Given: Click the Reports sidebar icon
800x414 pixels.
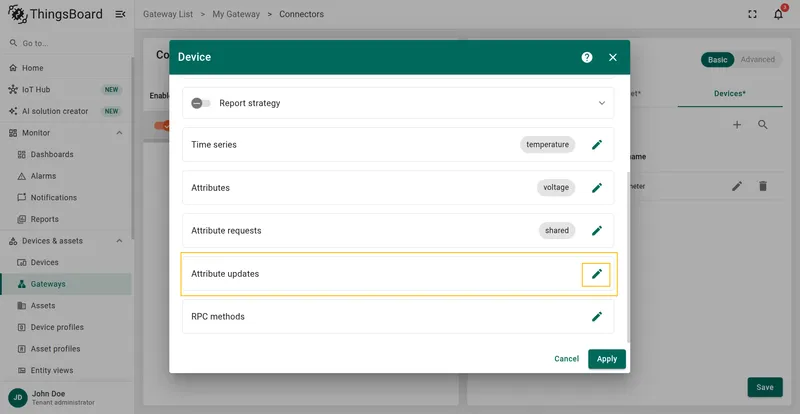Looking at the screenshot, I should [x=21, y=220].
